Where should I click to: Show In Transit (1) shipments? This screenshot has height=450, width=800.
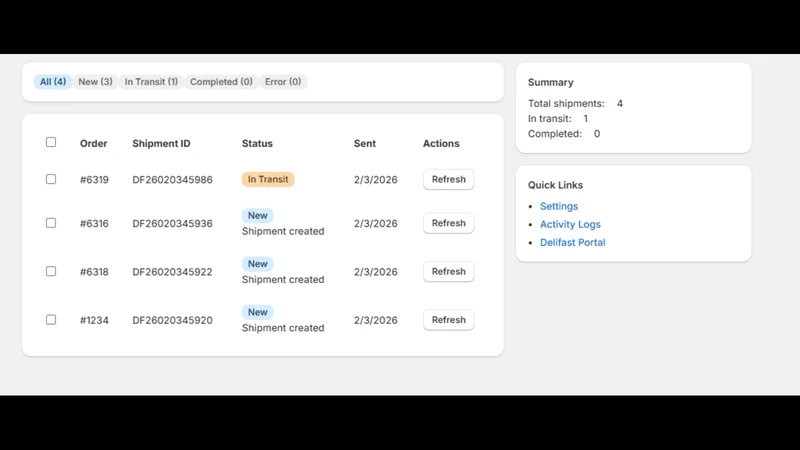151,82
